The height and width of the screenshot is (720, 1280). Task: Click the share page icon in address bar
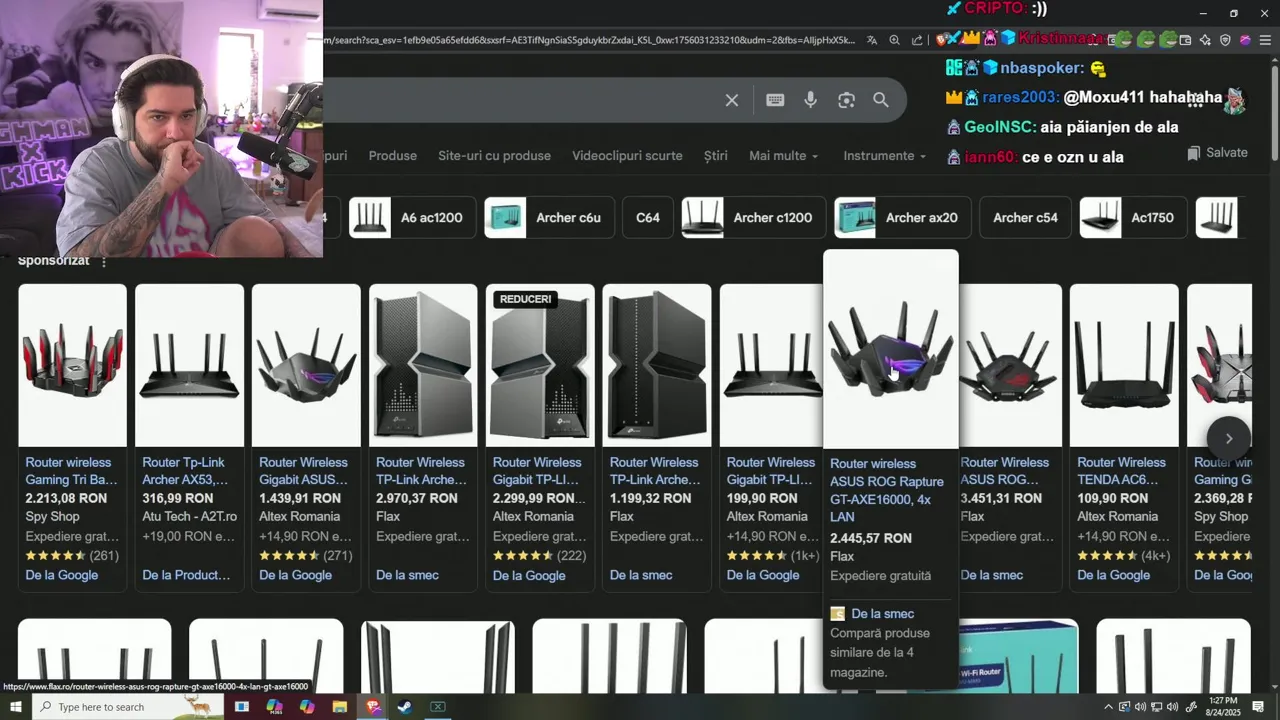[917, 40]
